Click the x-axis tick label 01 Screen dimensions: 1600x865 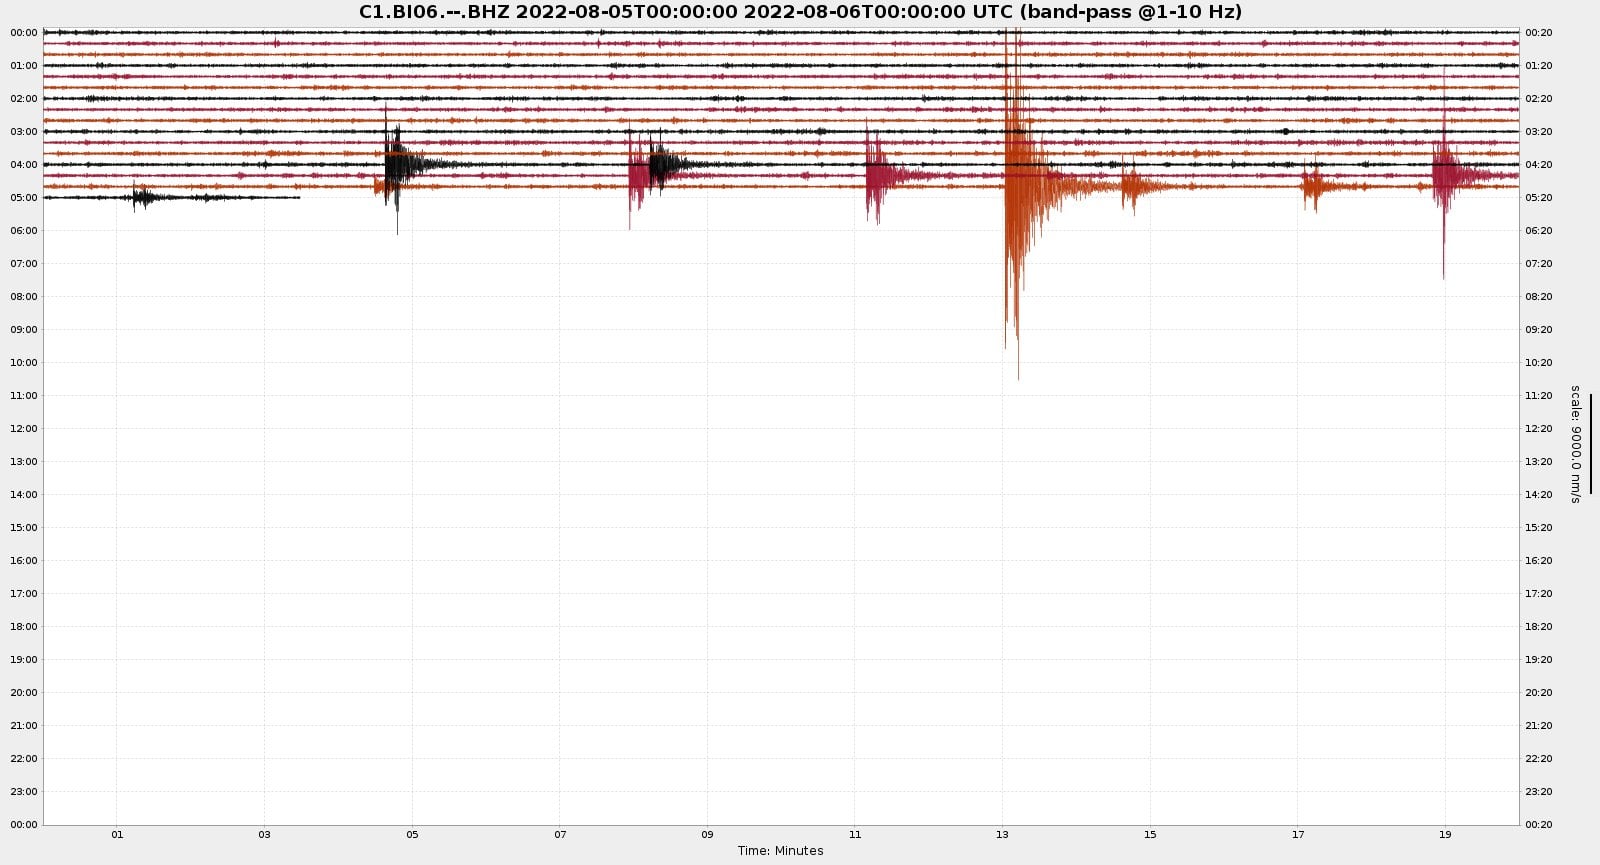point(117,835)
